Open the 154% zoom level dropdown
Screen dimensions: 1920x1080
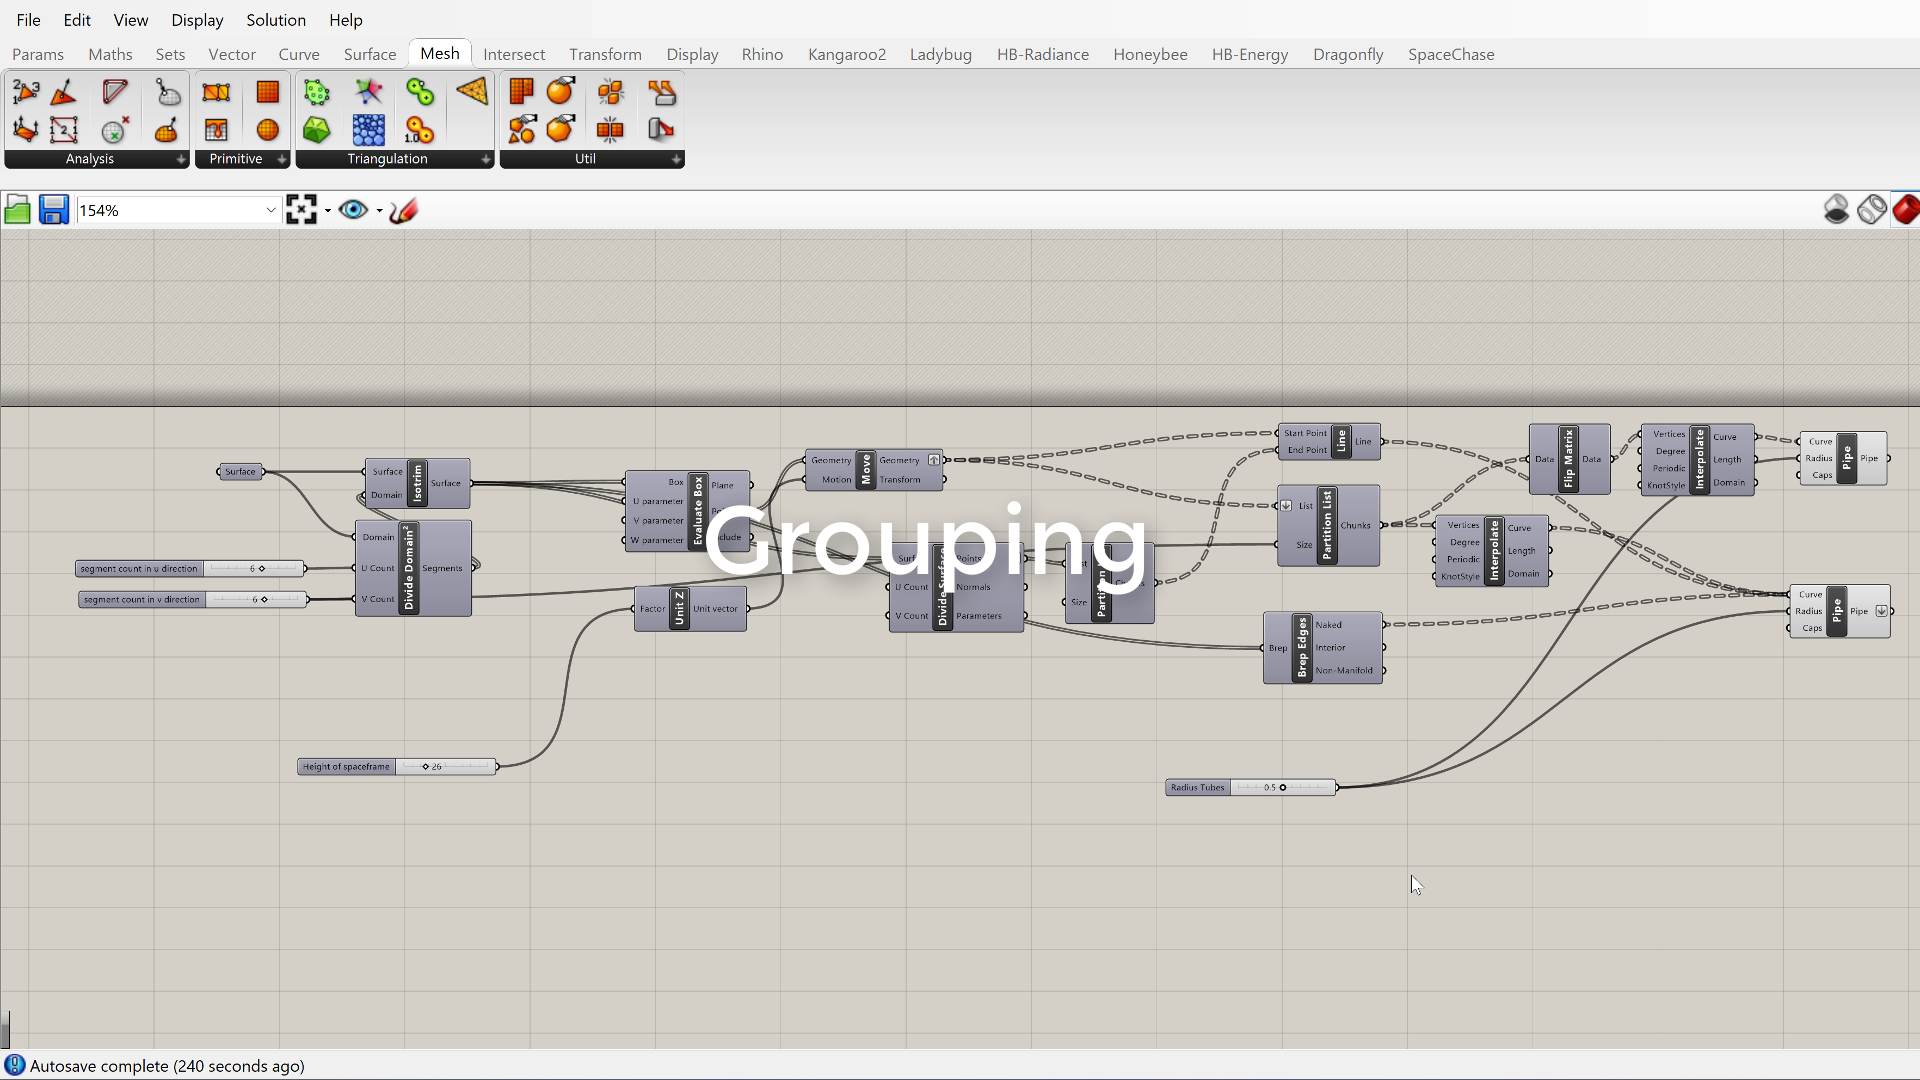click(270, 210)
